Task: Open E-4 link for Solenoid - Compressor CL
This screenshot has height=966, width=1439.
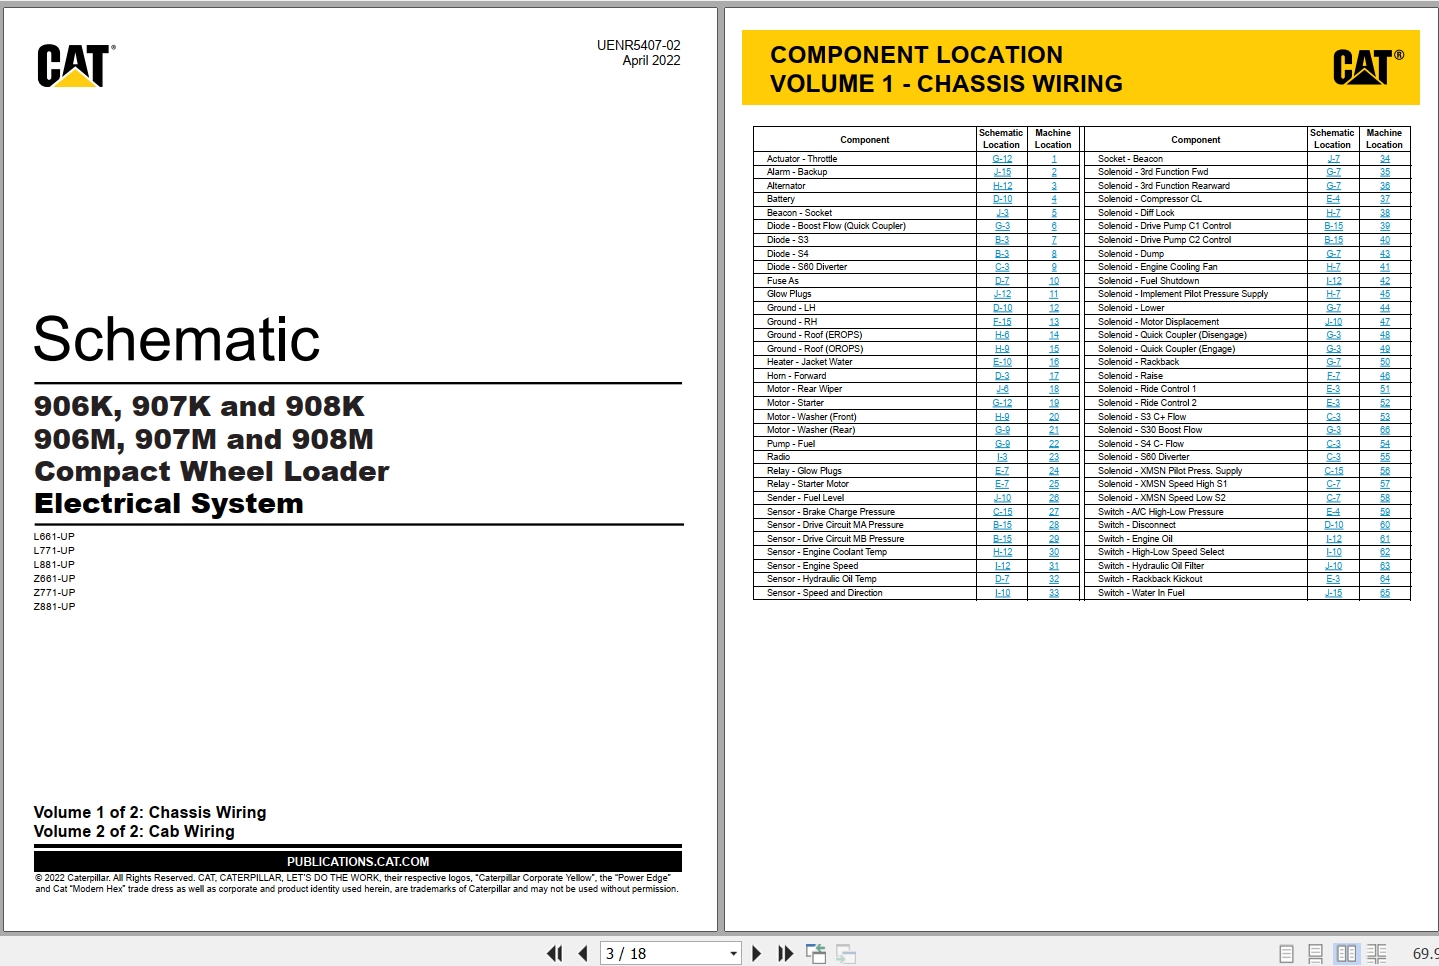Action: [x=1334, y=199]
